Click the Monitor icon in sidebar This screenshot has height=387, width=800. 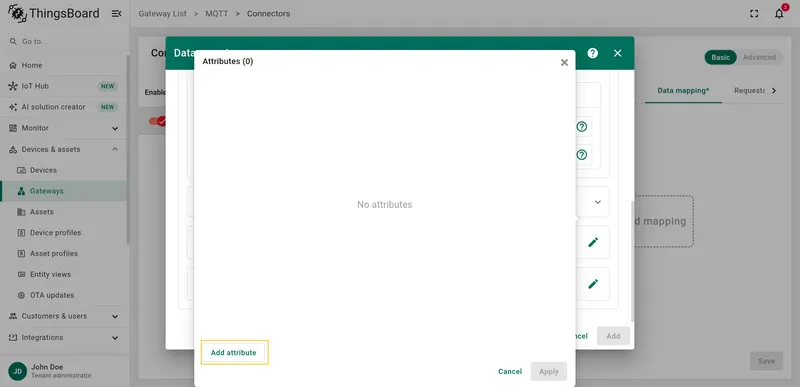[13, 128]
